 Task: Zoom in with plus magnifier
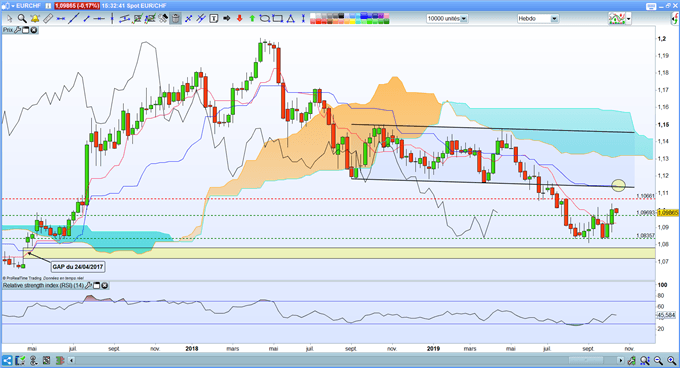(x=672, y=360)
